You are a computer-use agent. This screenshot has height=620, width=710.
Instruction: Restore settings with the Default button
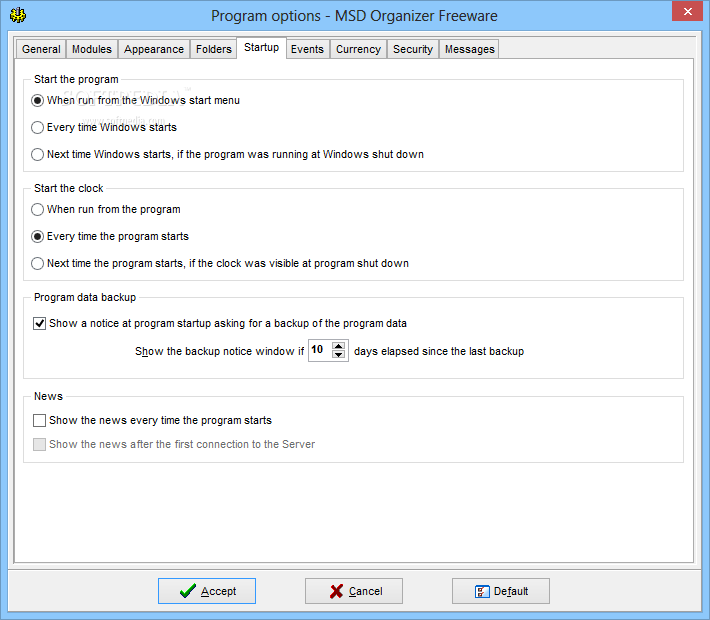[x=501, y=591]
